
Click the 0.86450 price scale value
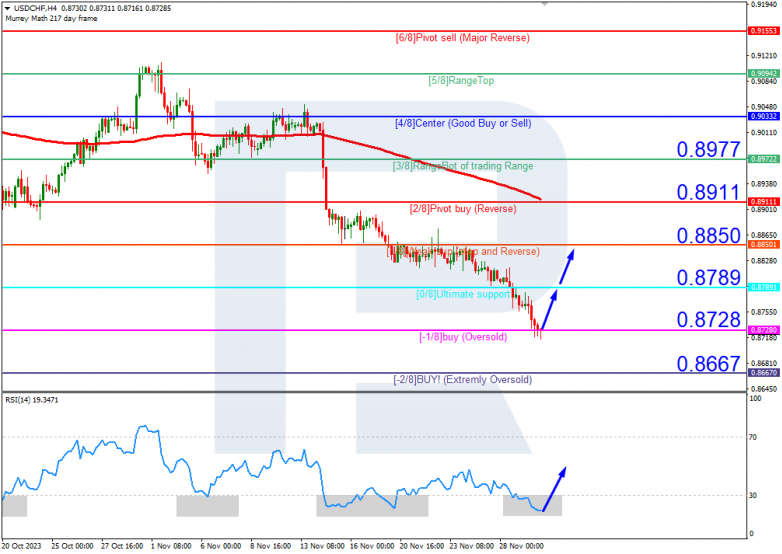[x=764, y=389]
